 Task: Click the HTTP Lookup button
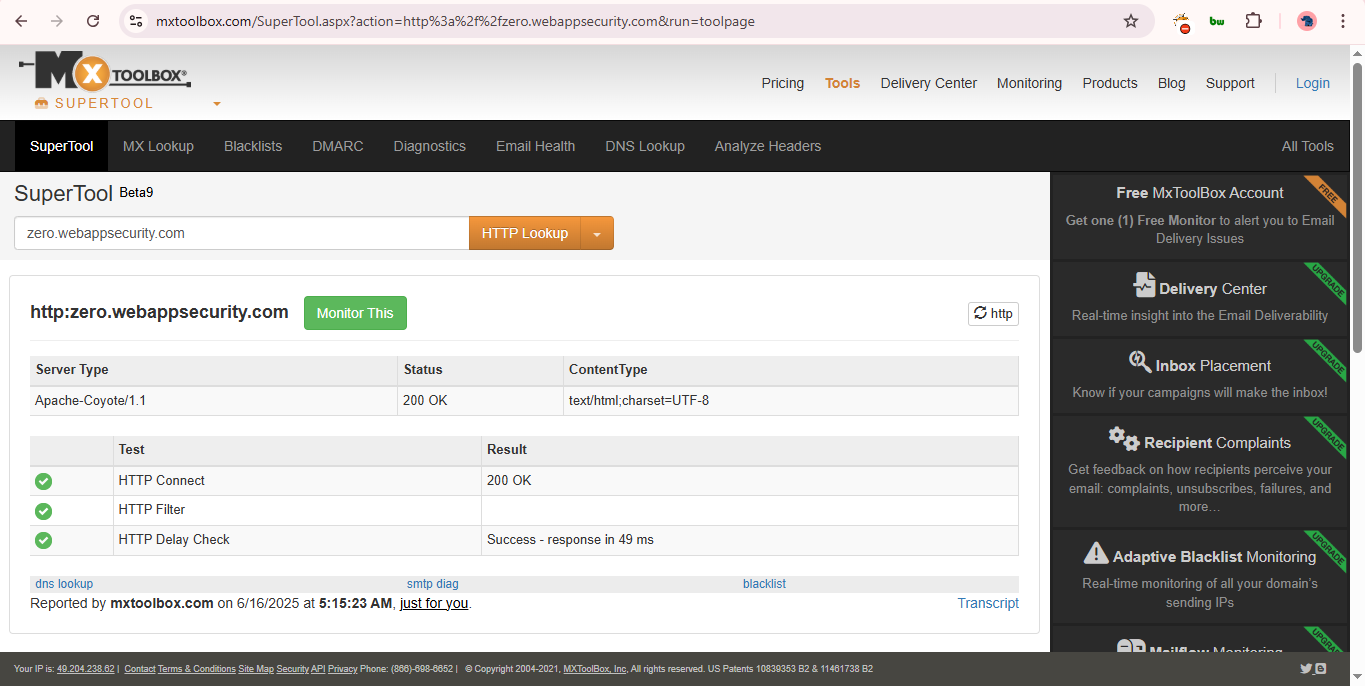point(525,233)
